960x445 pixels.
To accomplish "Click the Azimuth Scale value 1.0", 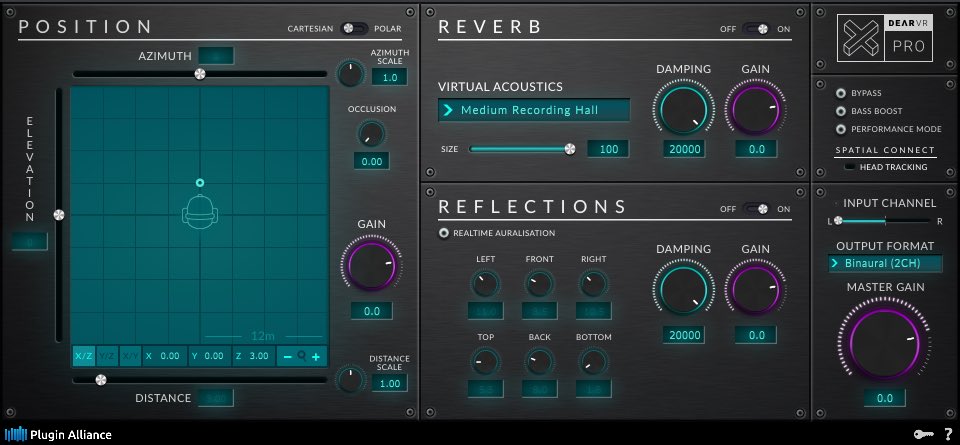I will pos(389,77).
